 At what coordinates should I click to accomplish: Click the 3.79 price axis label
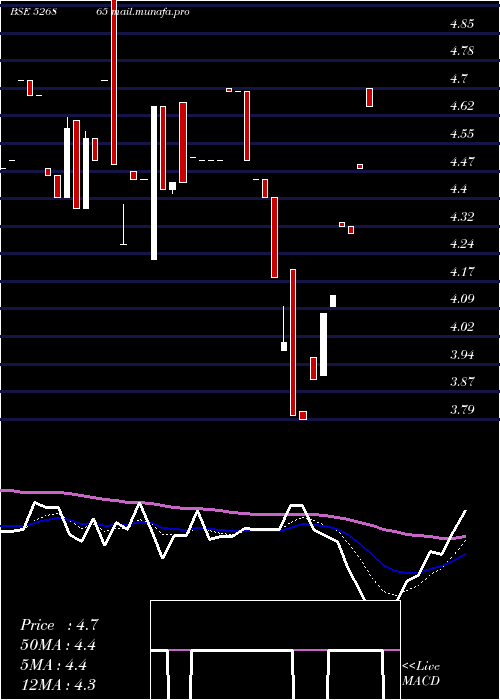462,409
